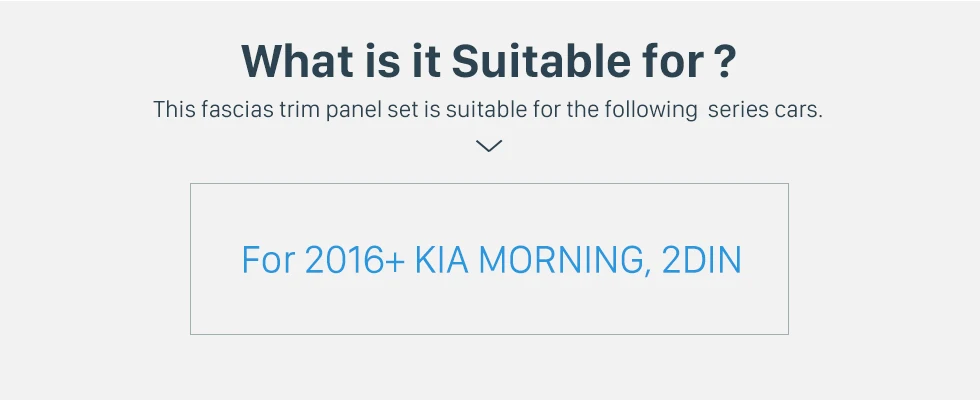Click the word "fascias" in the subtitle

(235, 109)
